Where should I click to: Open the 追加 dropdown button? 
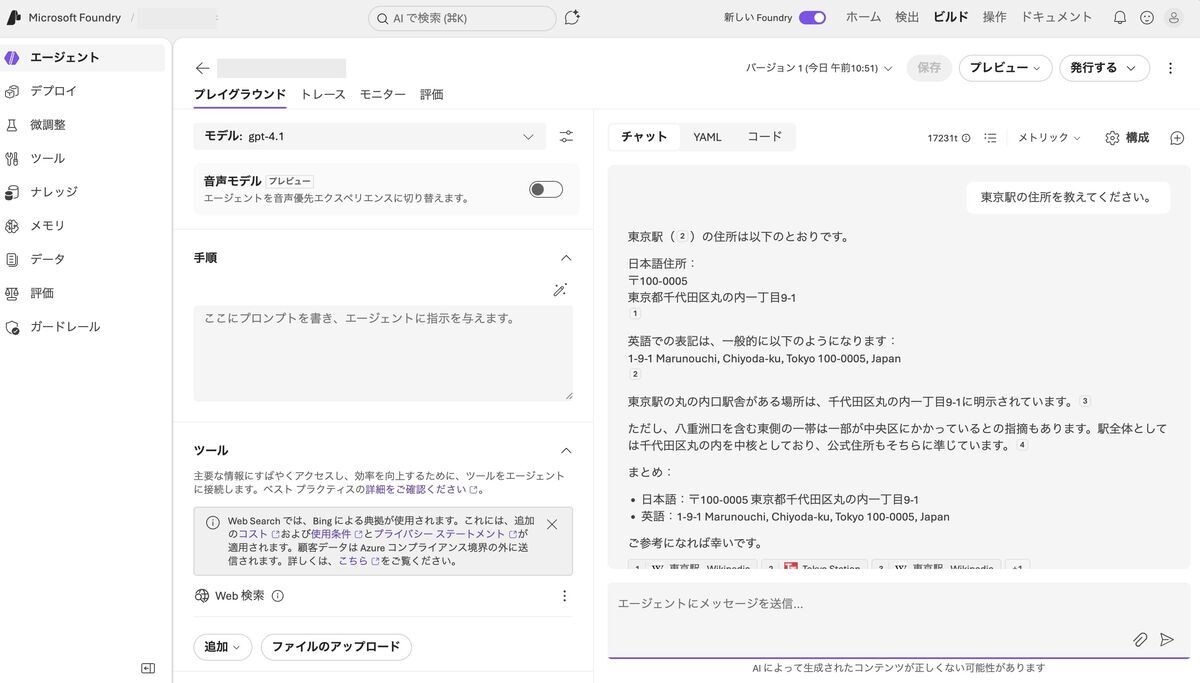point(222,647)
